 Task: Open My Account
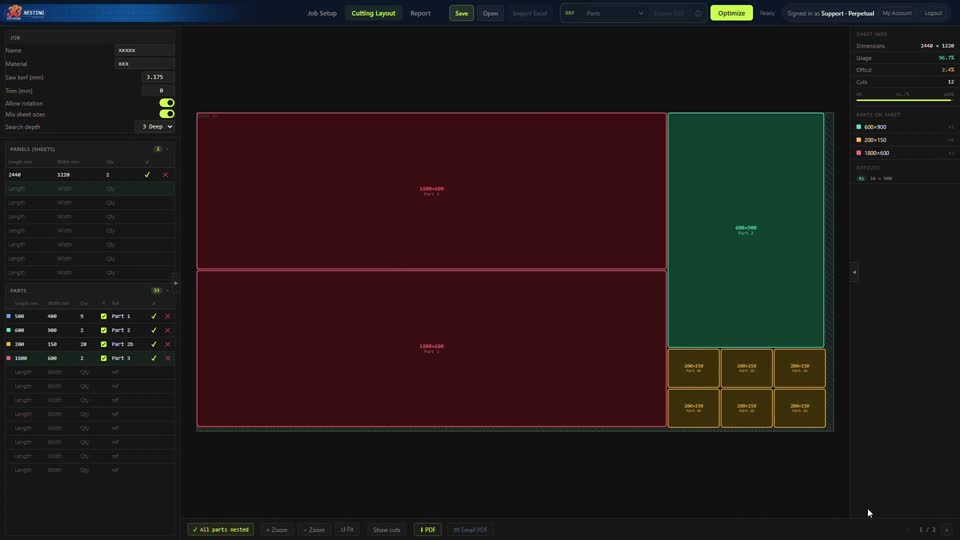tap(897, 13)
